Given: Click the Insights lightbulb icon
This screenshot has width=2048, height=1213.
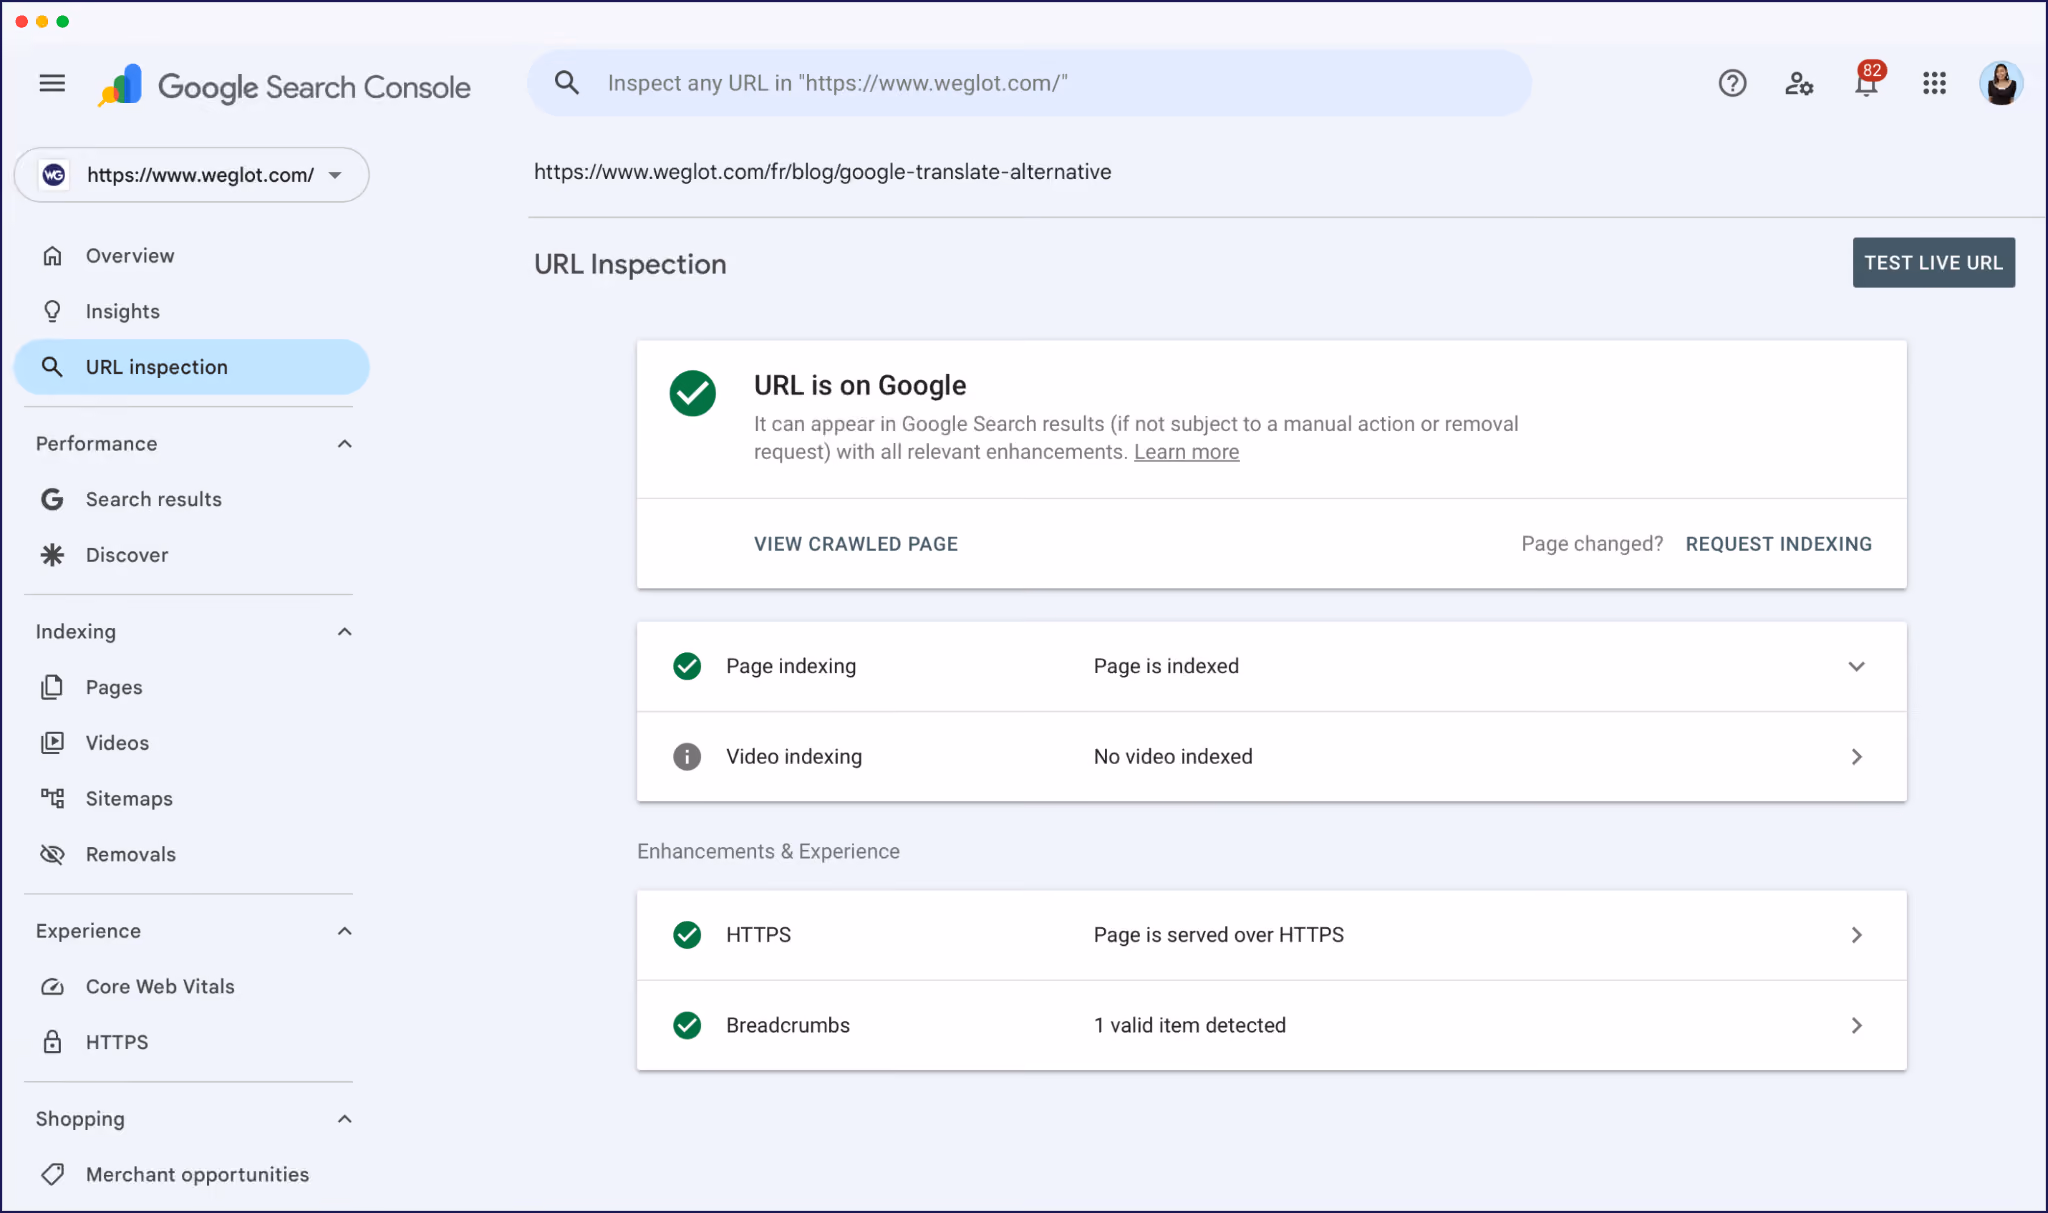Looking at the screenshot, I should (52, 312).
